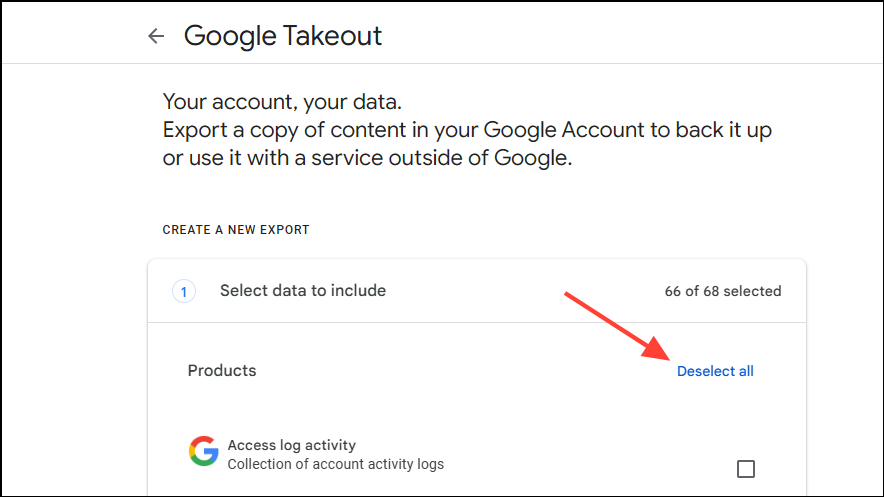The image size is (884, 497).
Task: Click the red annotation arrow
Action: pos(617,326)
